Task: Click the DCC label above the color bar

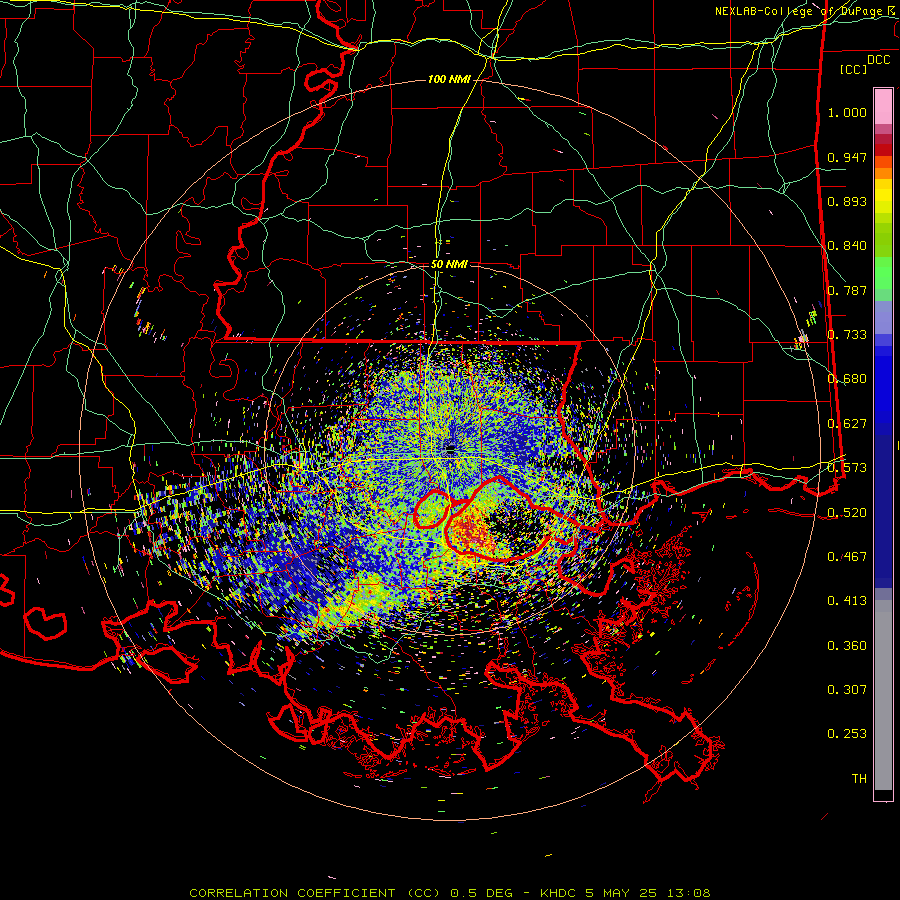Action: [878, 60]
